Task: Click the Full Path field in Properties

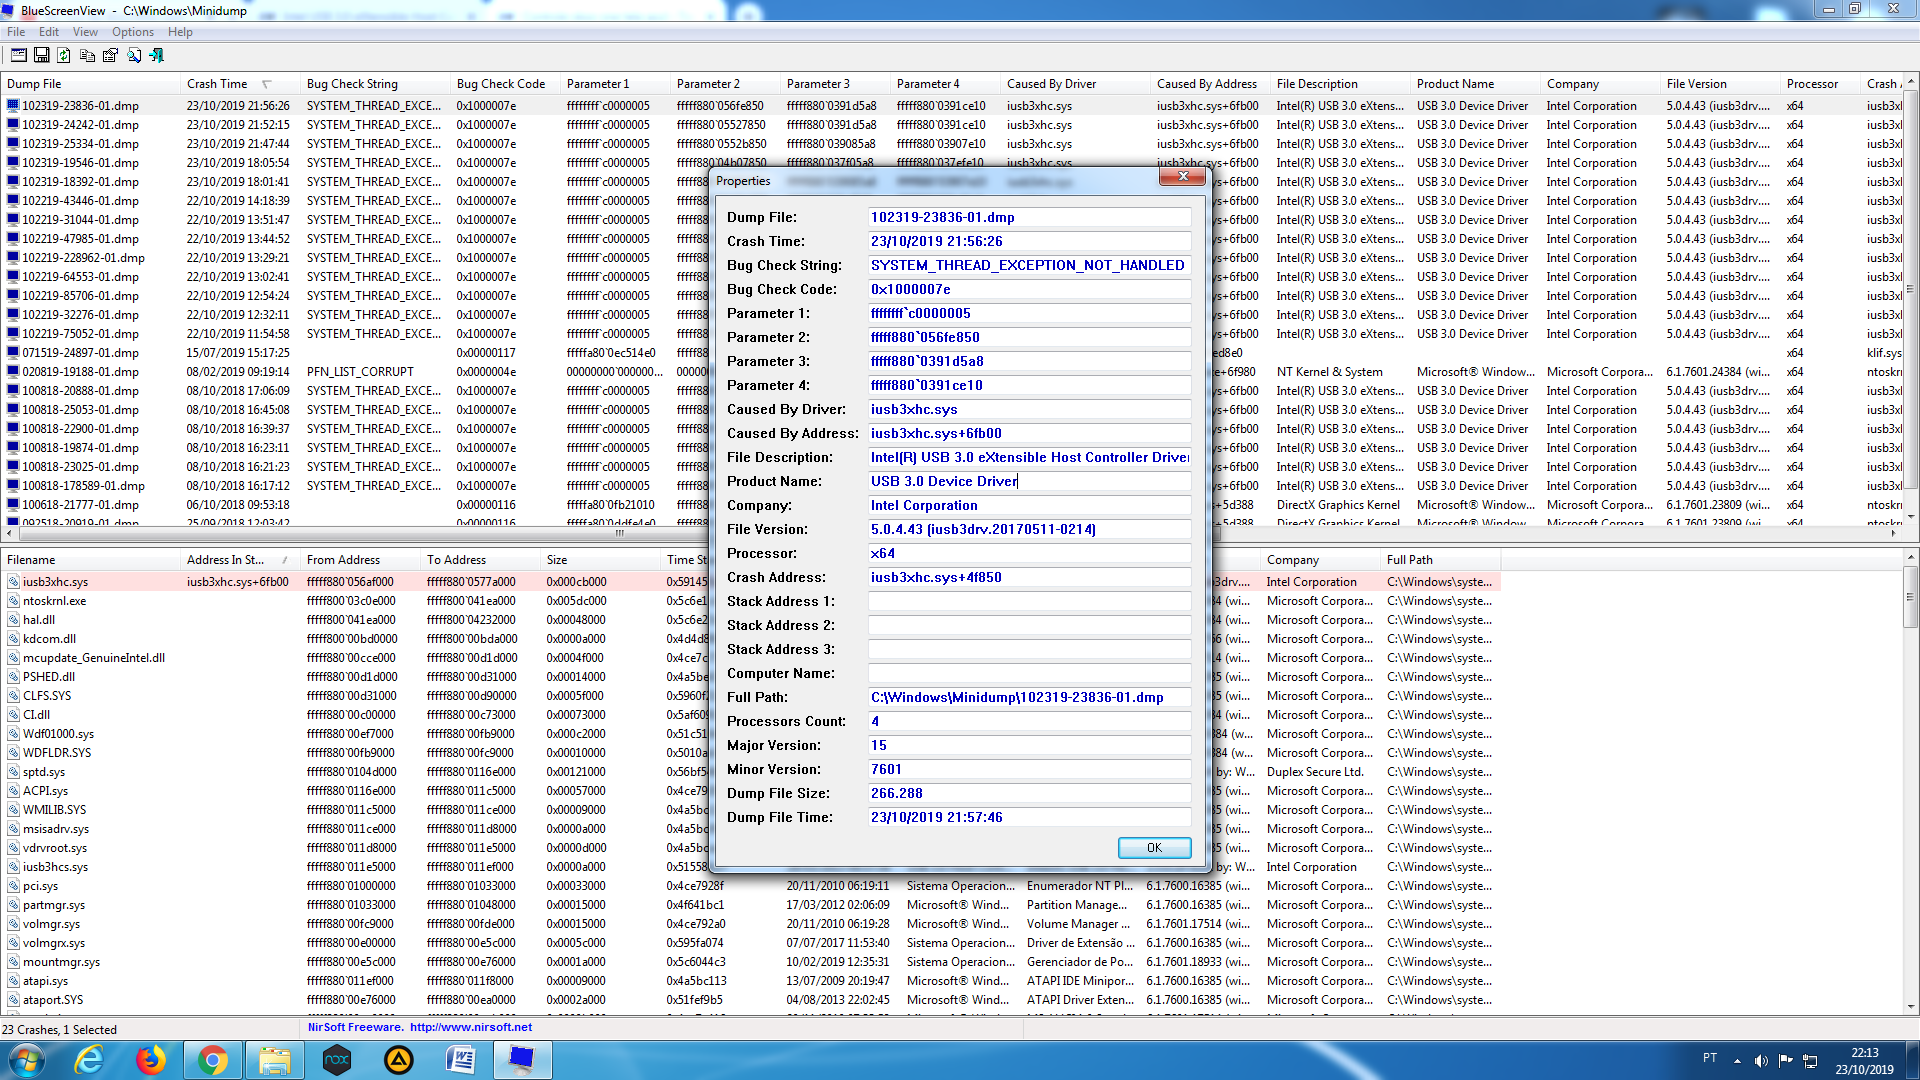Action: (1029, 697)
